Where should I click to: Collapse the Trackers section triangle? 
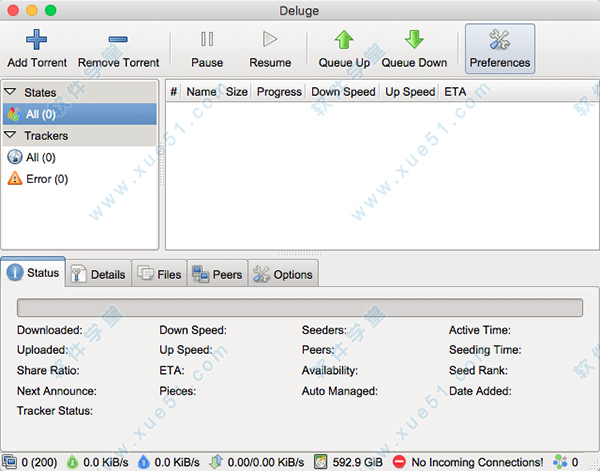pos(10,135)
